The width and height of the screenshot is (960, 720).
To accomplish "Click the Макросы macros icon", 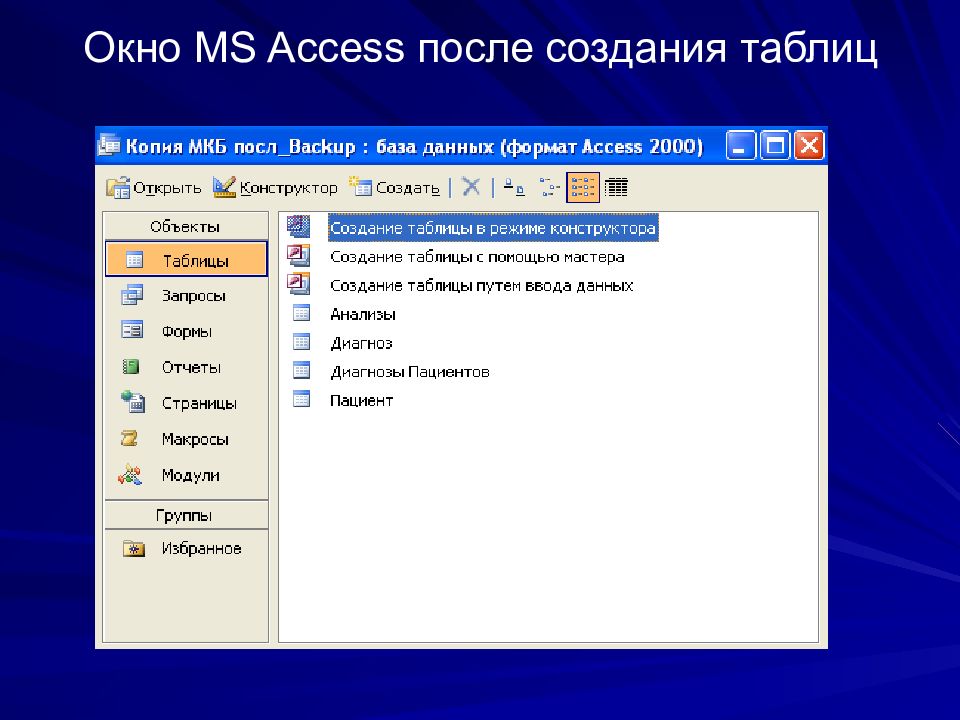I will (x=130, y=438).
